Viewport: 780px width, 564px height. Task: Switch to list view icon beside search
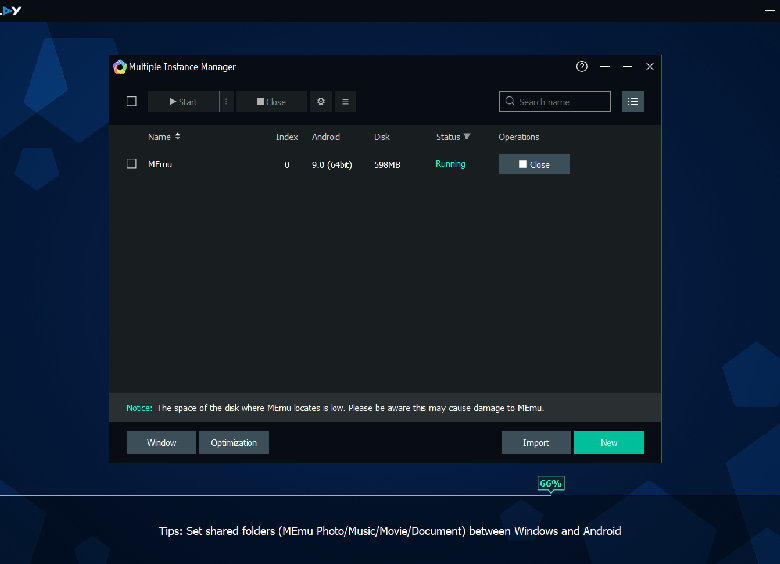coord(633,101)
